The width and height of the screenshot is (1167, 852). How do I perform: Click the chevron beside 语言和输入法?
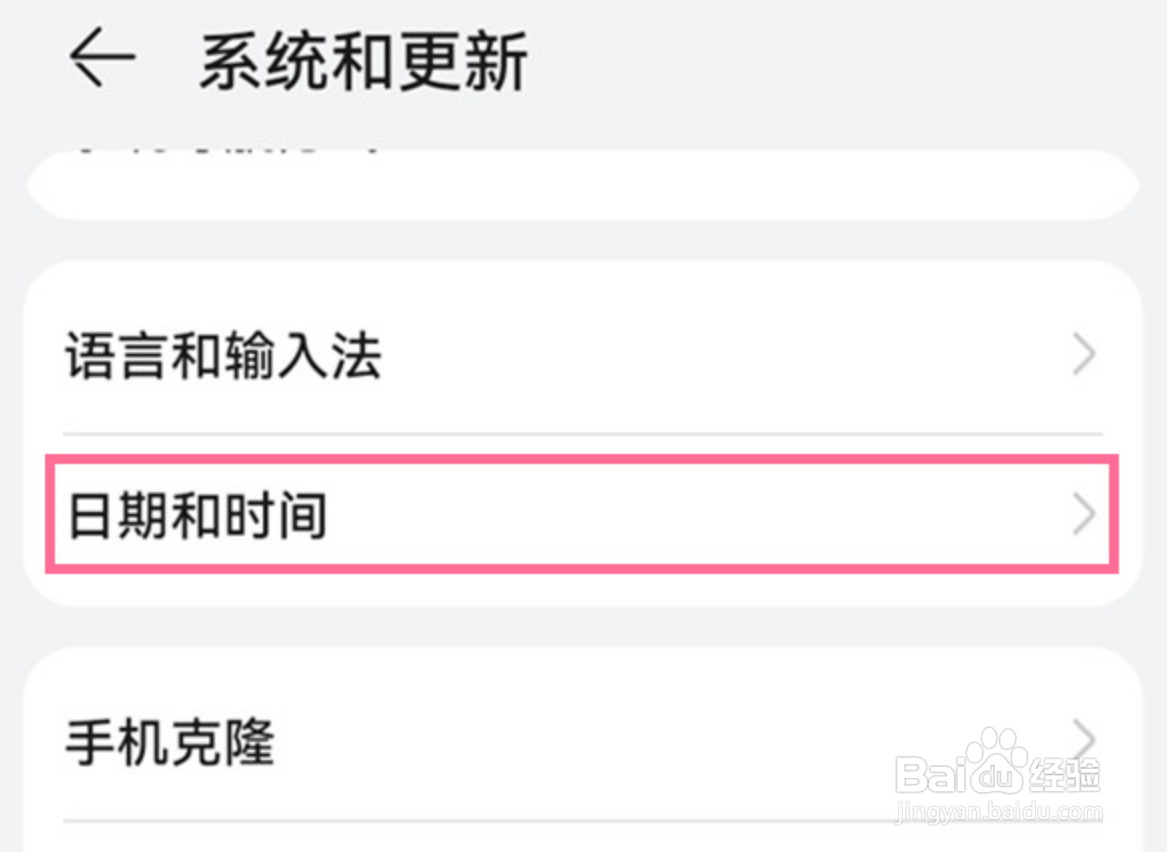[1084, 356]
